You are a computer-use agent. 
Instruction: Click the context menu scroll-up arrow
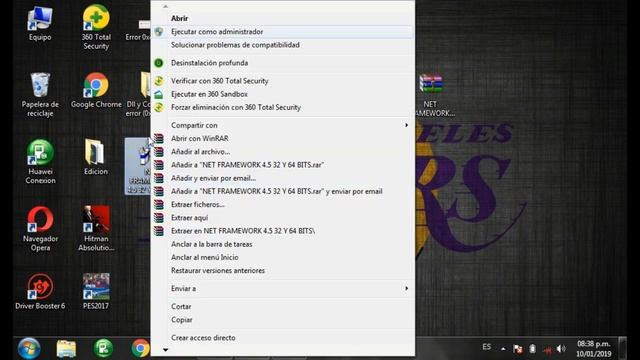(x=165, y=7)
